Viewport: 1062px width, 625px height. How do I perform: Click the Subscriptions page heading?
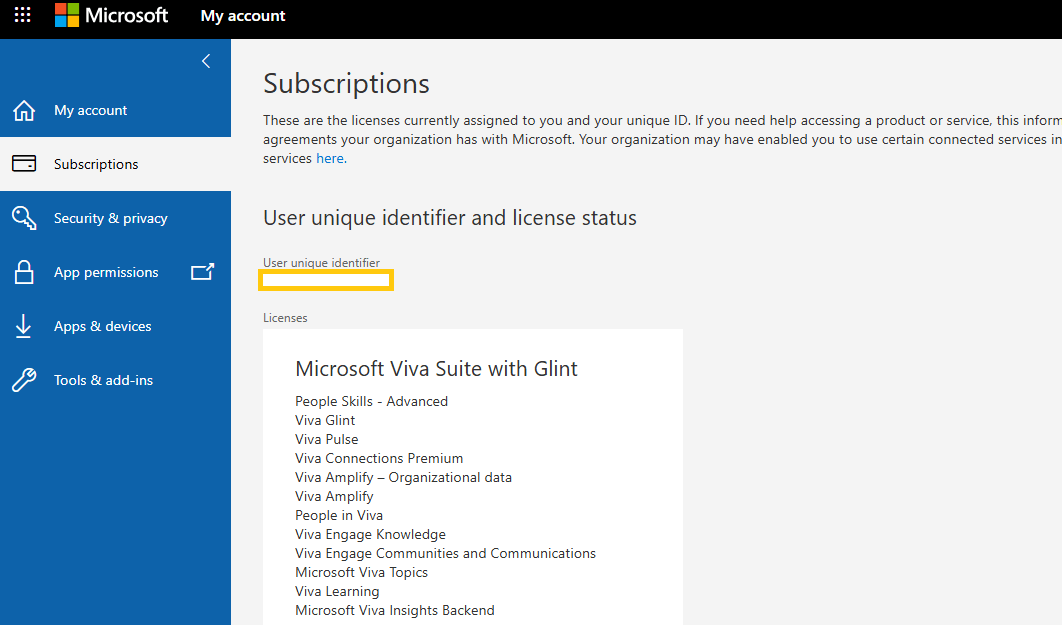tap(346, 83)
